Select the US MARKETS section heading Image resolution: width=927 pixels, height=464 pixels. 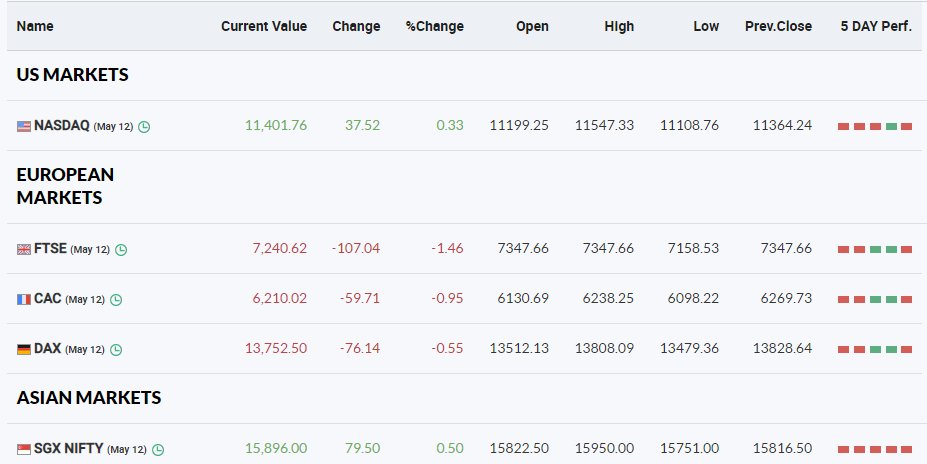tap(72, 74)
